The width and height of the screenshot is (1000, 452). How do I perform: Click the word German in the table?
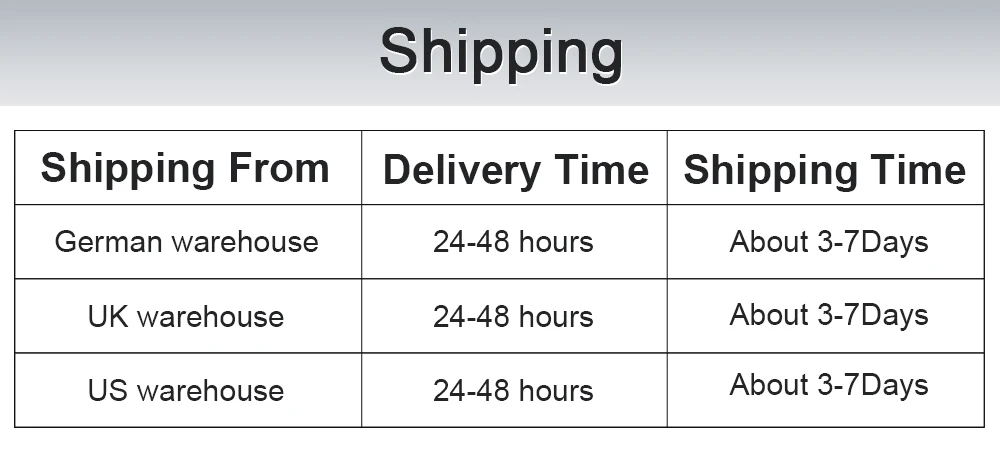[108, 242]
